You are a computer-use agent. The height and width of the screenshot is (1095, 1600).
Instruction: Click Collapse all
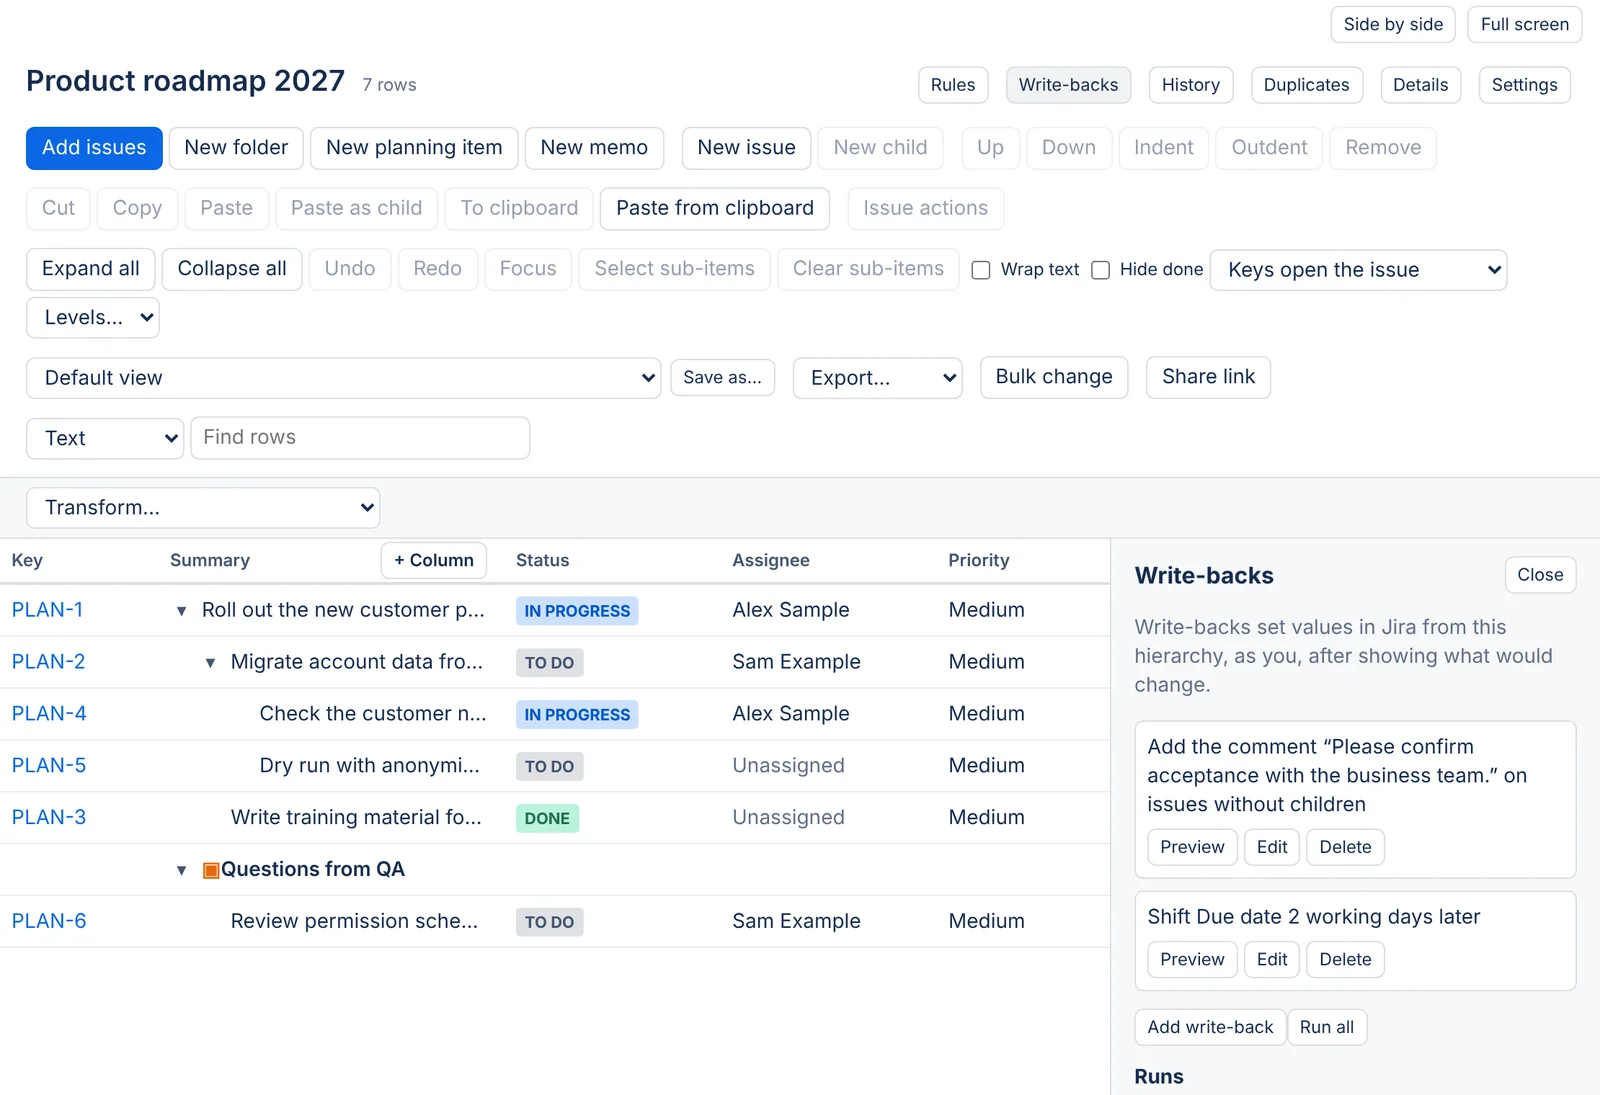pyautogui.click(x=232, y=269)
